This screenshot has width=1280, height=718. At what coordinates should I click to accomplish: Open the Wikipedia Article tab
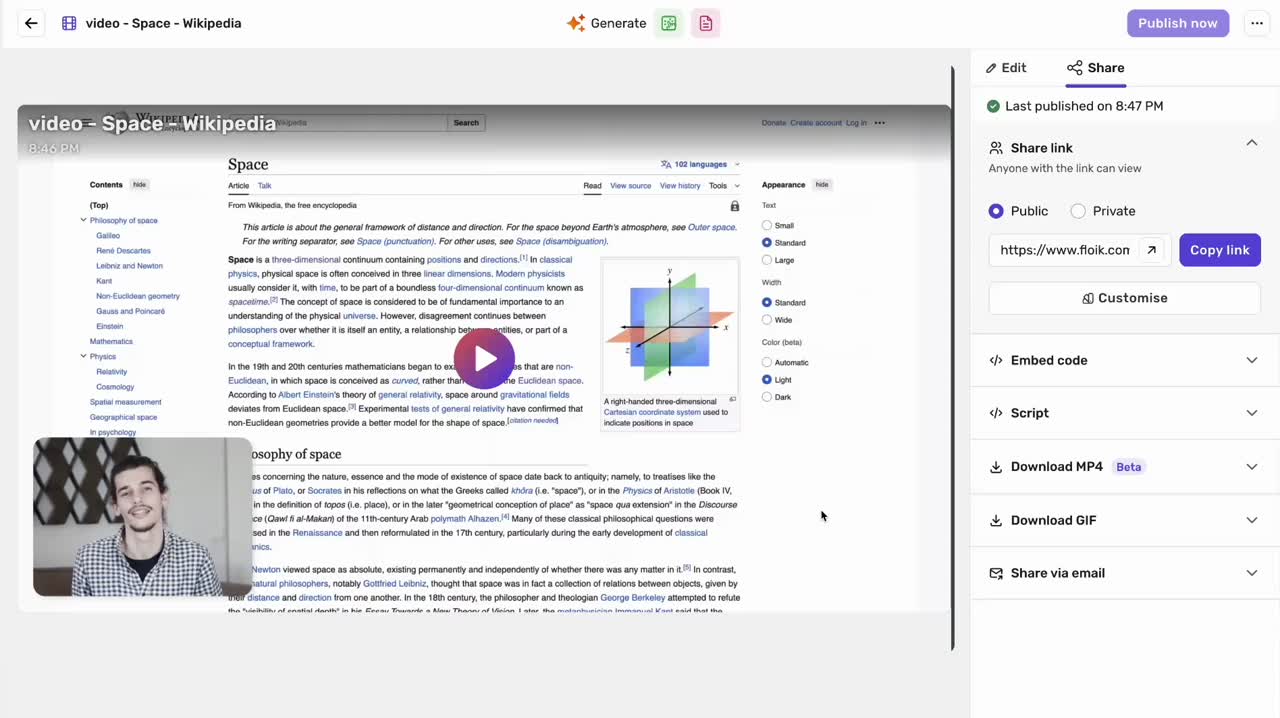pyautogui.click(x=238, y=186)
